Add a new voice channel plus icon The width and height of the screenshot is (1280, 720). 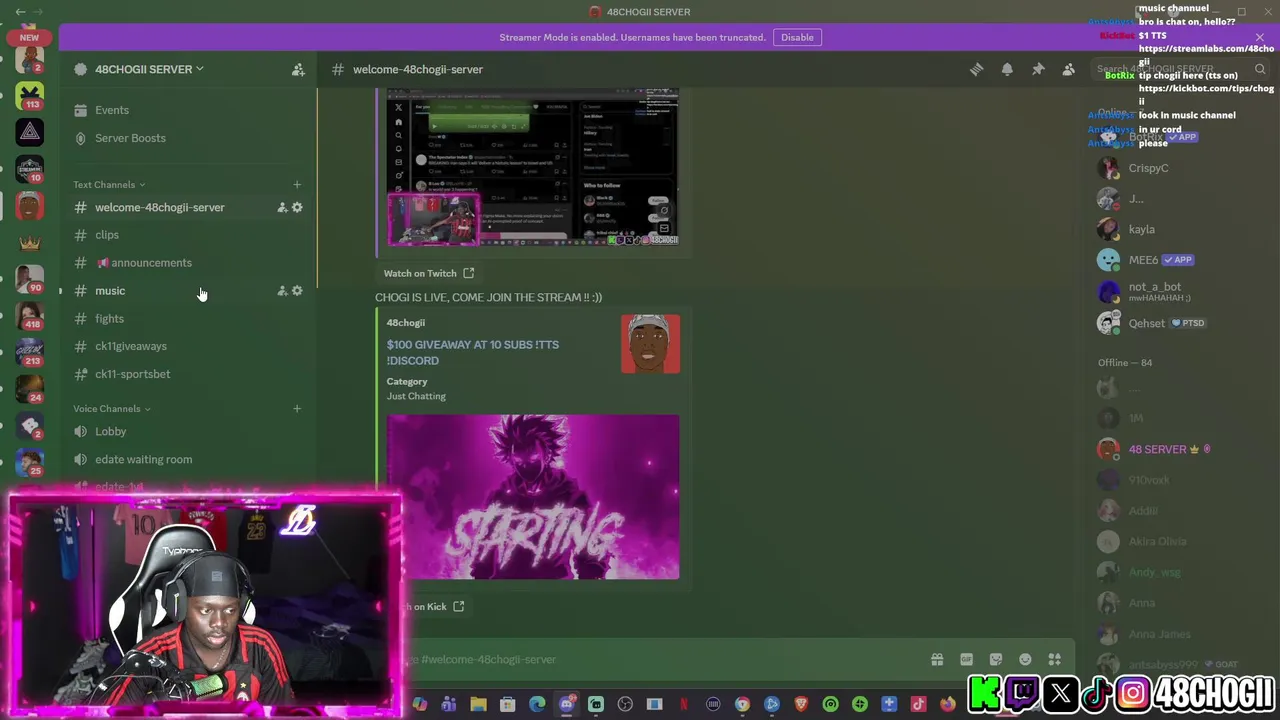pyautogui.click(x=296, y=408)
